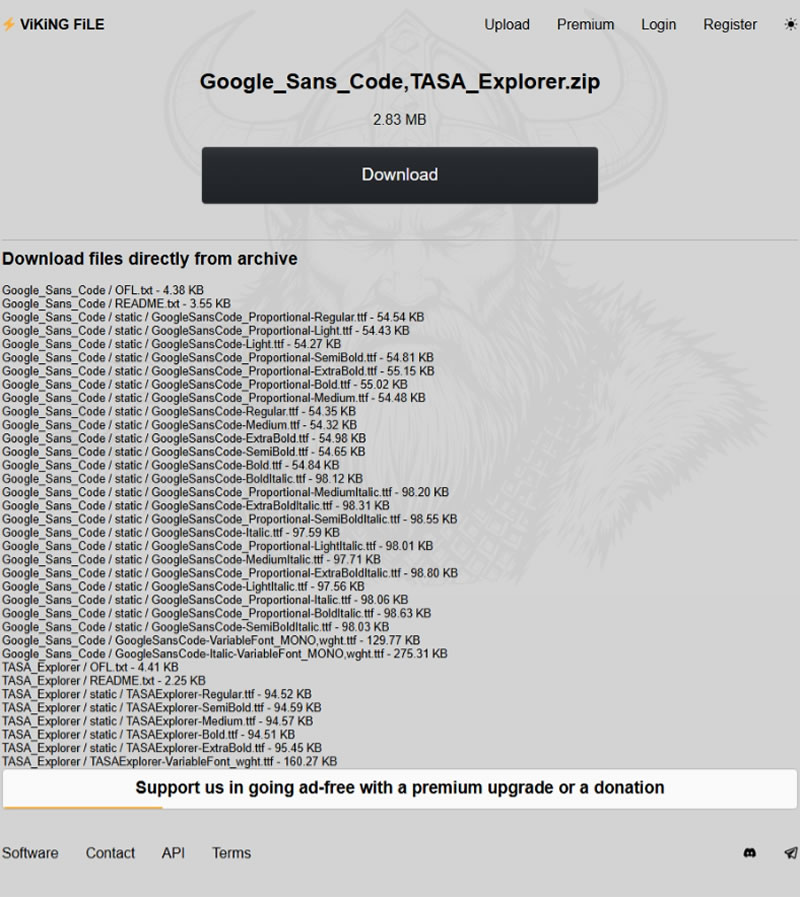This screenshot has width=800, height=898.
Task: Download GoogleSansCode-VariableFont_MONO,wght.ttf
Action: click(211, 640)
